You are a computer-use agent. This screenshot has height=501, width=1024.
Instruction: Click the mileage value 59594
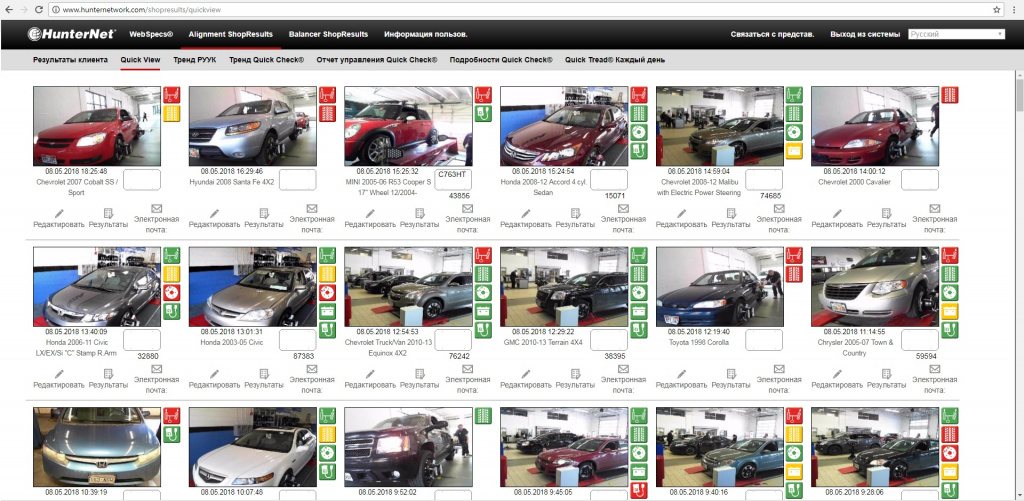(927, 356)
